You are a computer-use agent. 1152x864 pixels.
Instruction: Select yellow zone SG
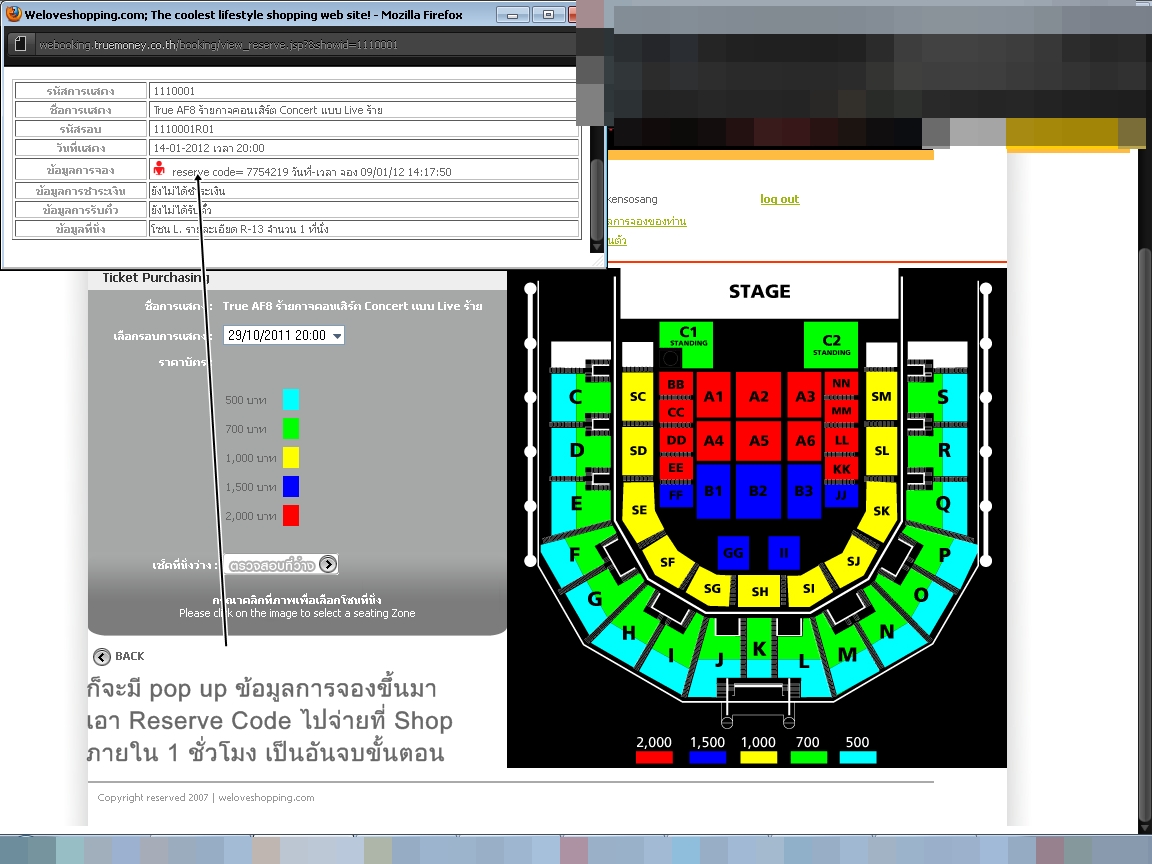(712, 588)
